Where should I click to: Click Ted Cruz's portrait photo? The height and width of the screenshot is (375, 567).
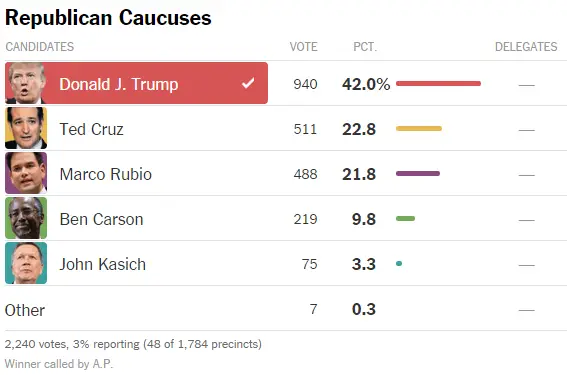(x=26, y=128)
